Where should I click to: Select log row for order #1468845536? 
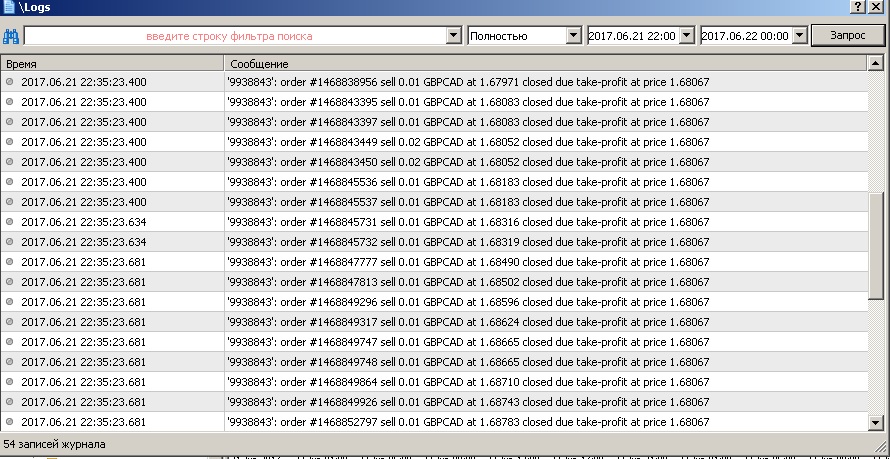(434, 182)
